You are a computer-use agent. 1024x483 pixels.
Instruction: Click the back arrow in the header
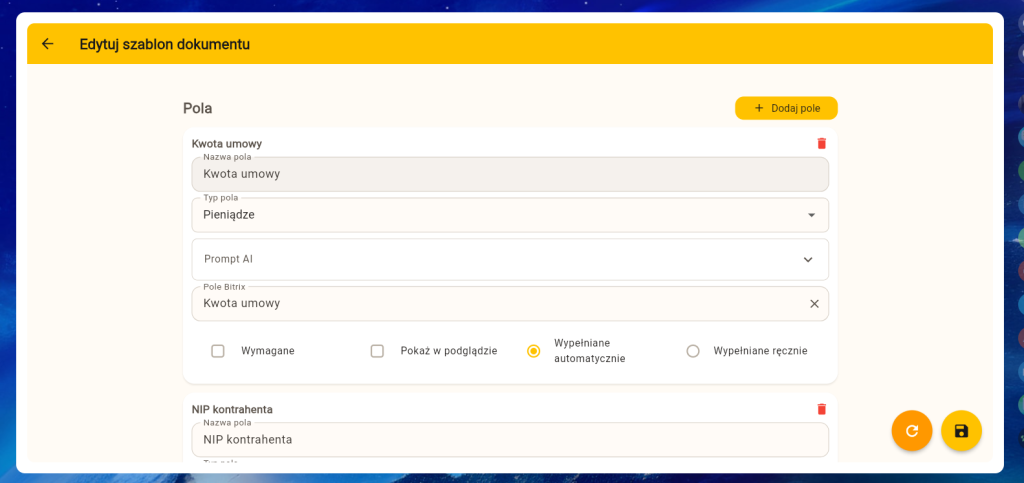point(47,44)
